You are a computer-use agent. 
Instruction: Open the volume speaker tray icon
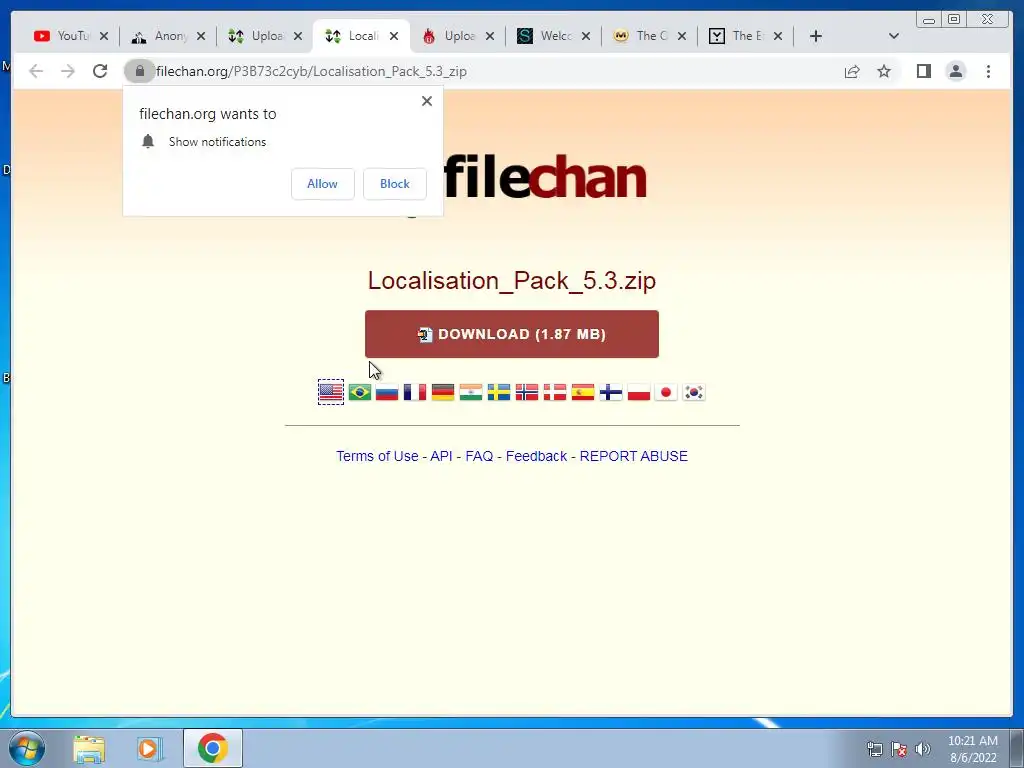[x=922, y=749]
